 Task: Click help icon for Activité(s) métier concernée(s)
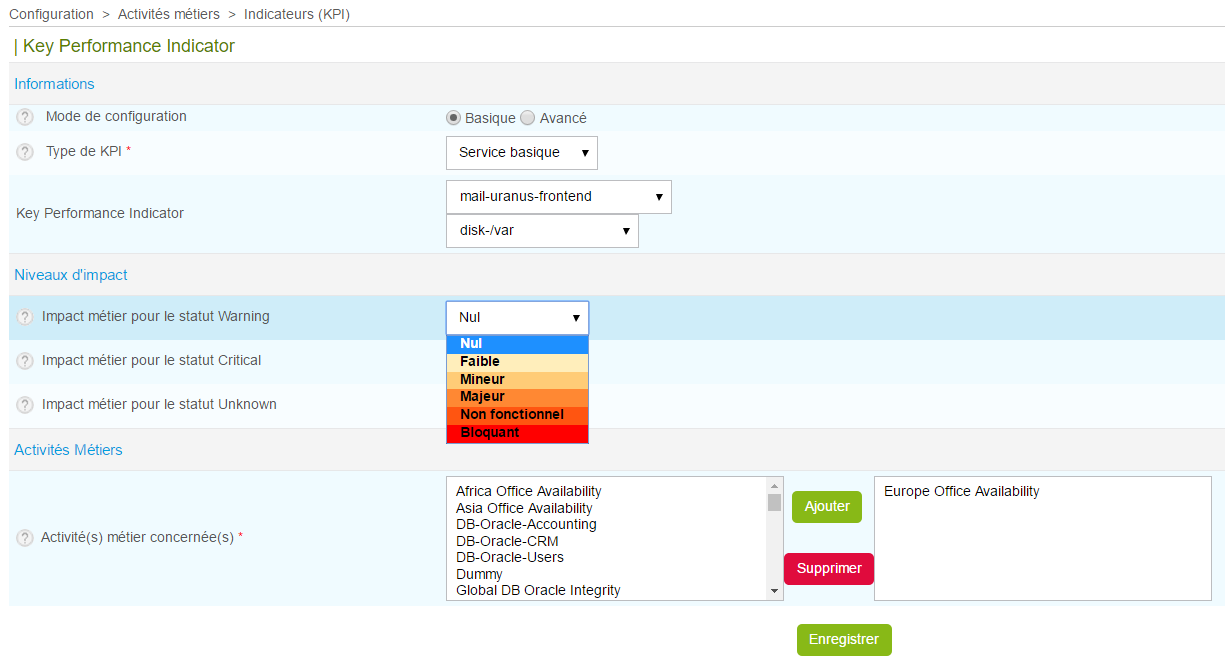click(x=25, y=538)
